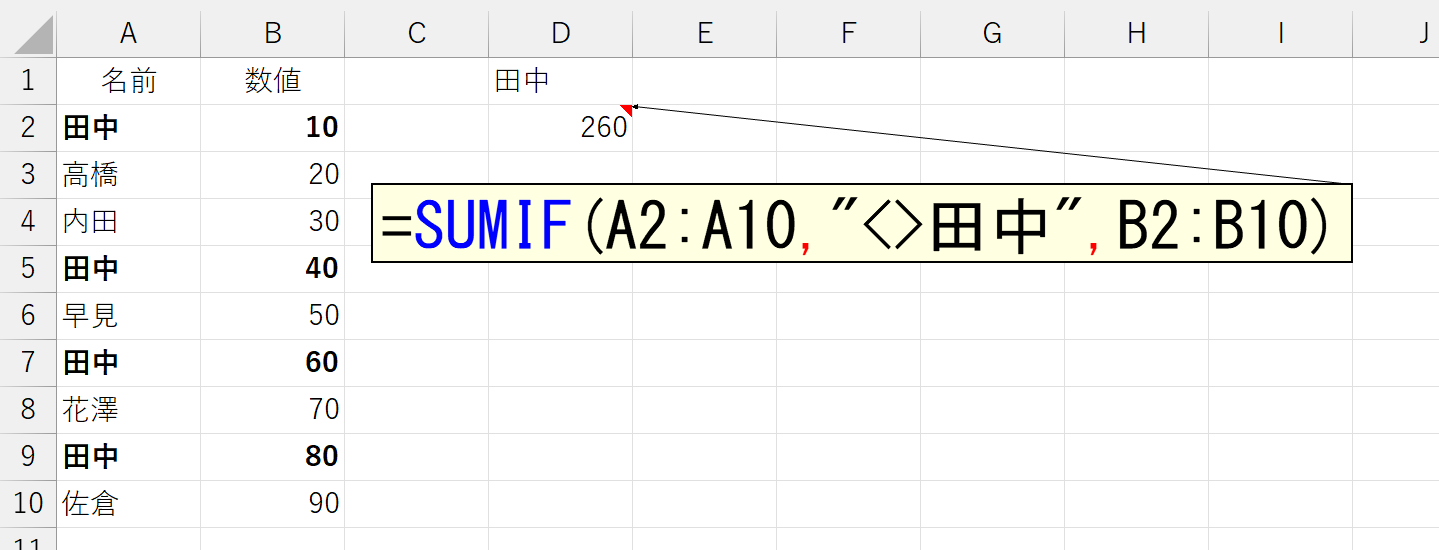Click cell B8 with value 70
This screenshot has width=1439, height=550.
pyautogui.click(x=272, y=410)
